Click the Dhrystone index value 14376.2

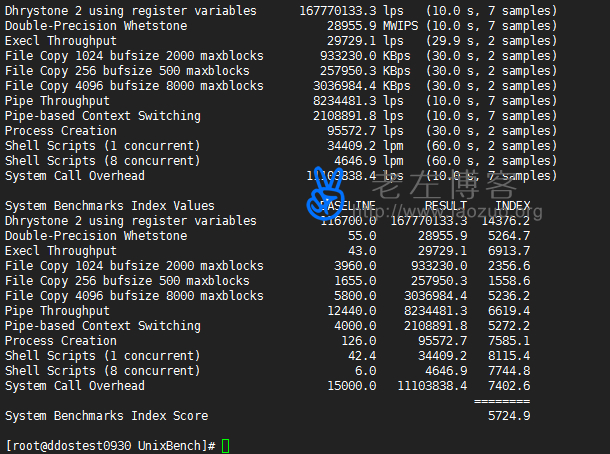point(504,221)
